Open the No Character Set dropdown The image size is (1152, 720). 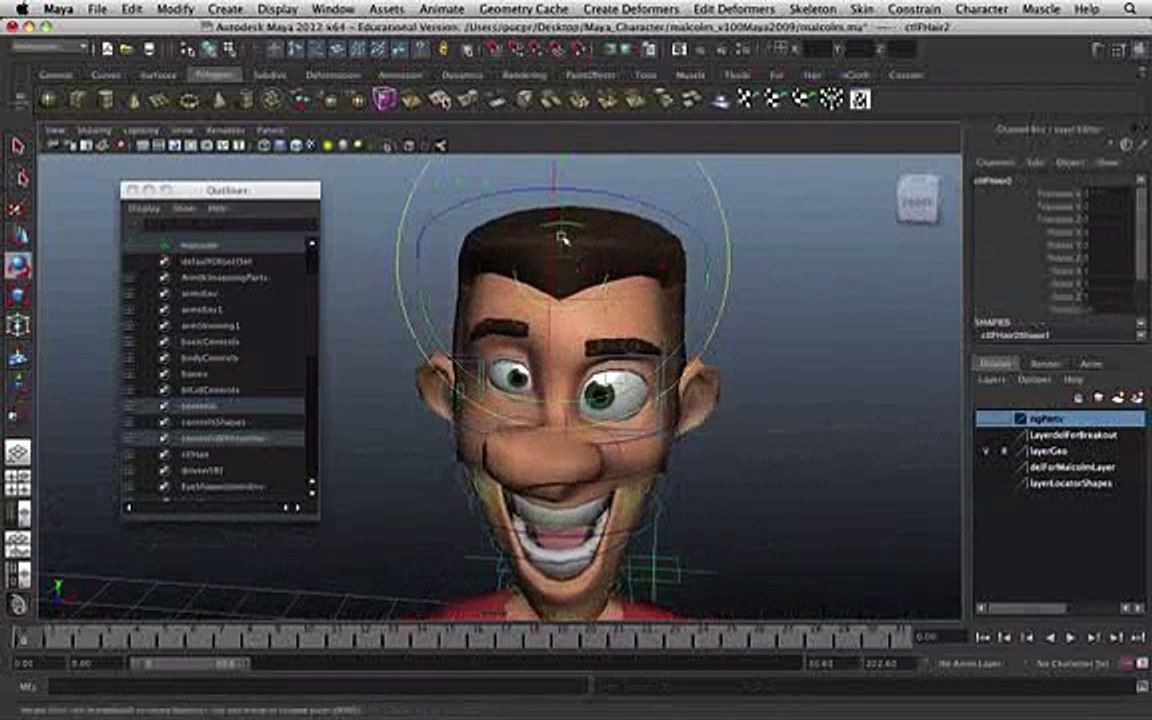click(x=1072, y=663)
